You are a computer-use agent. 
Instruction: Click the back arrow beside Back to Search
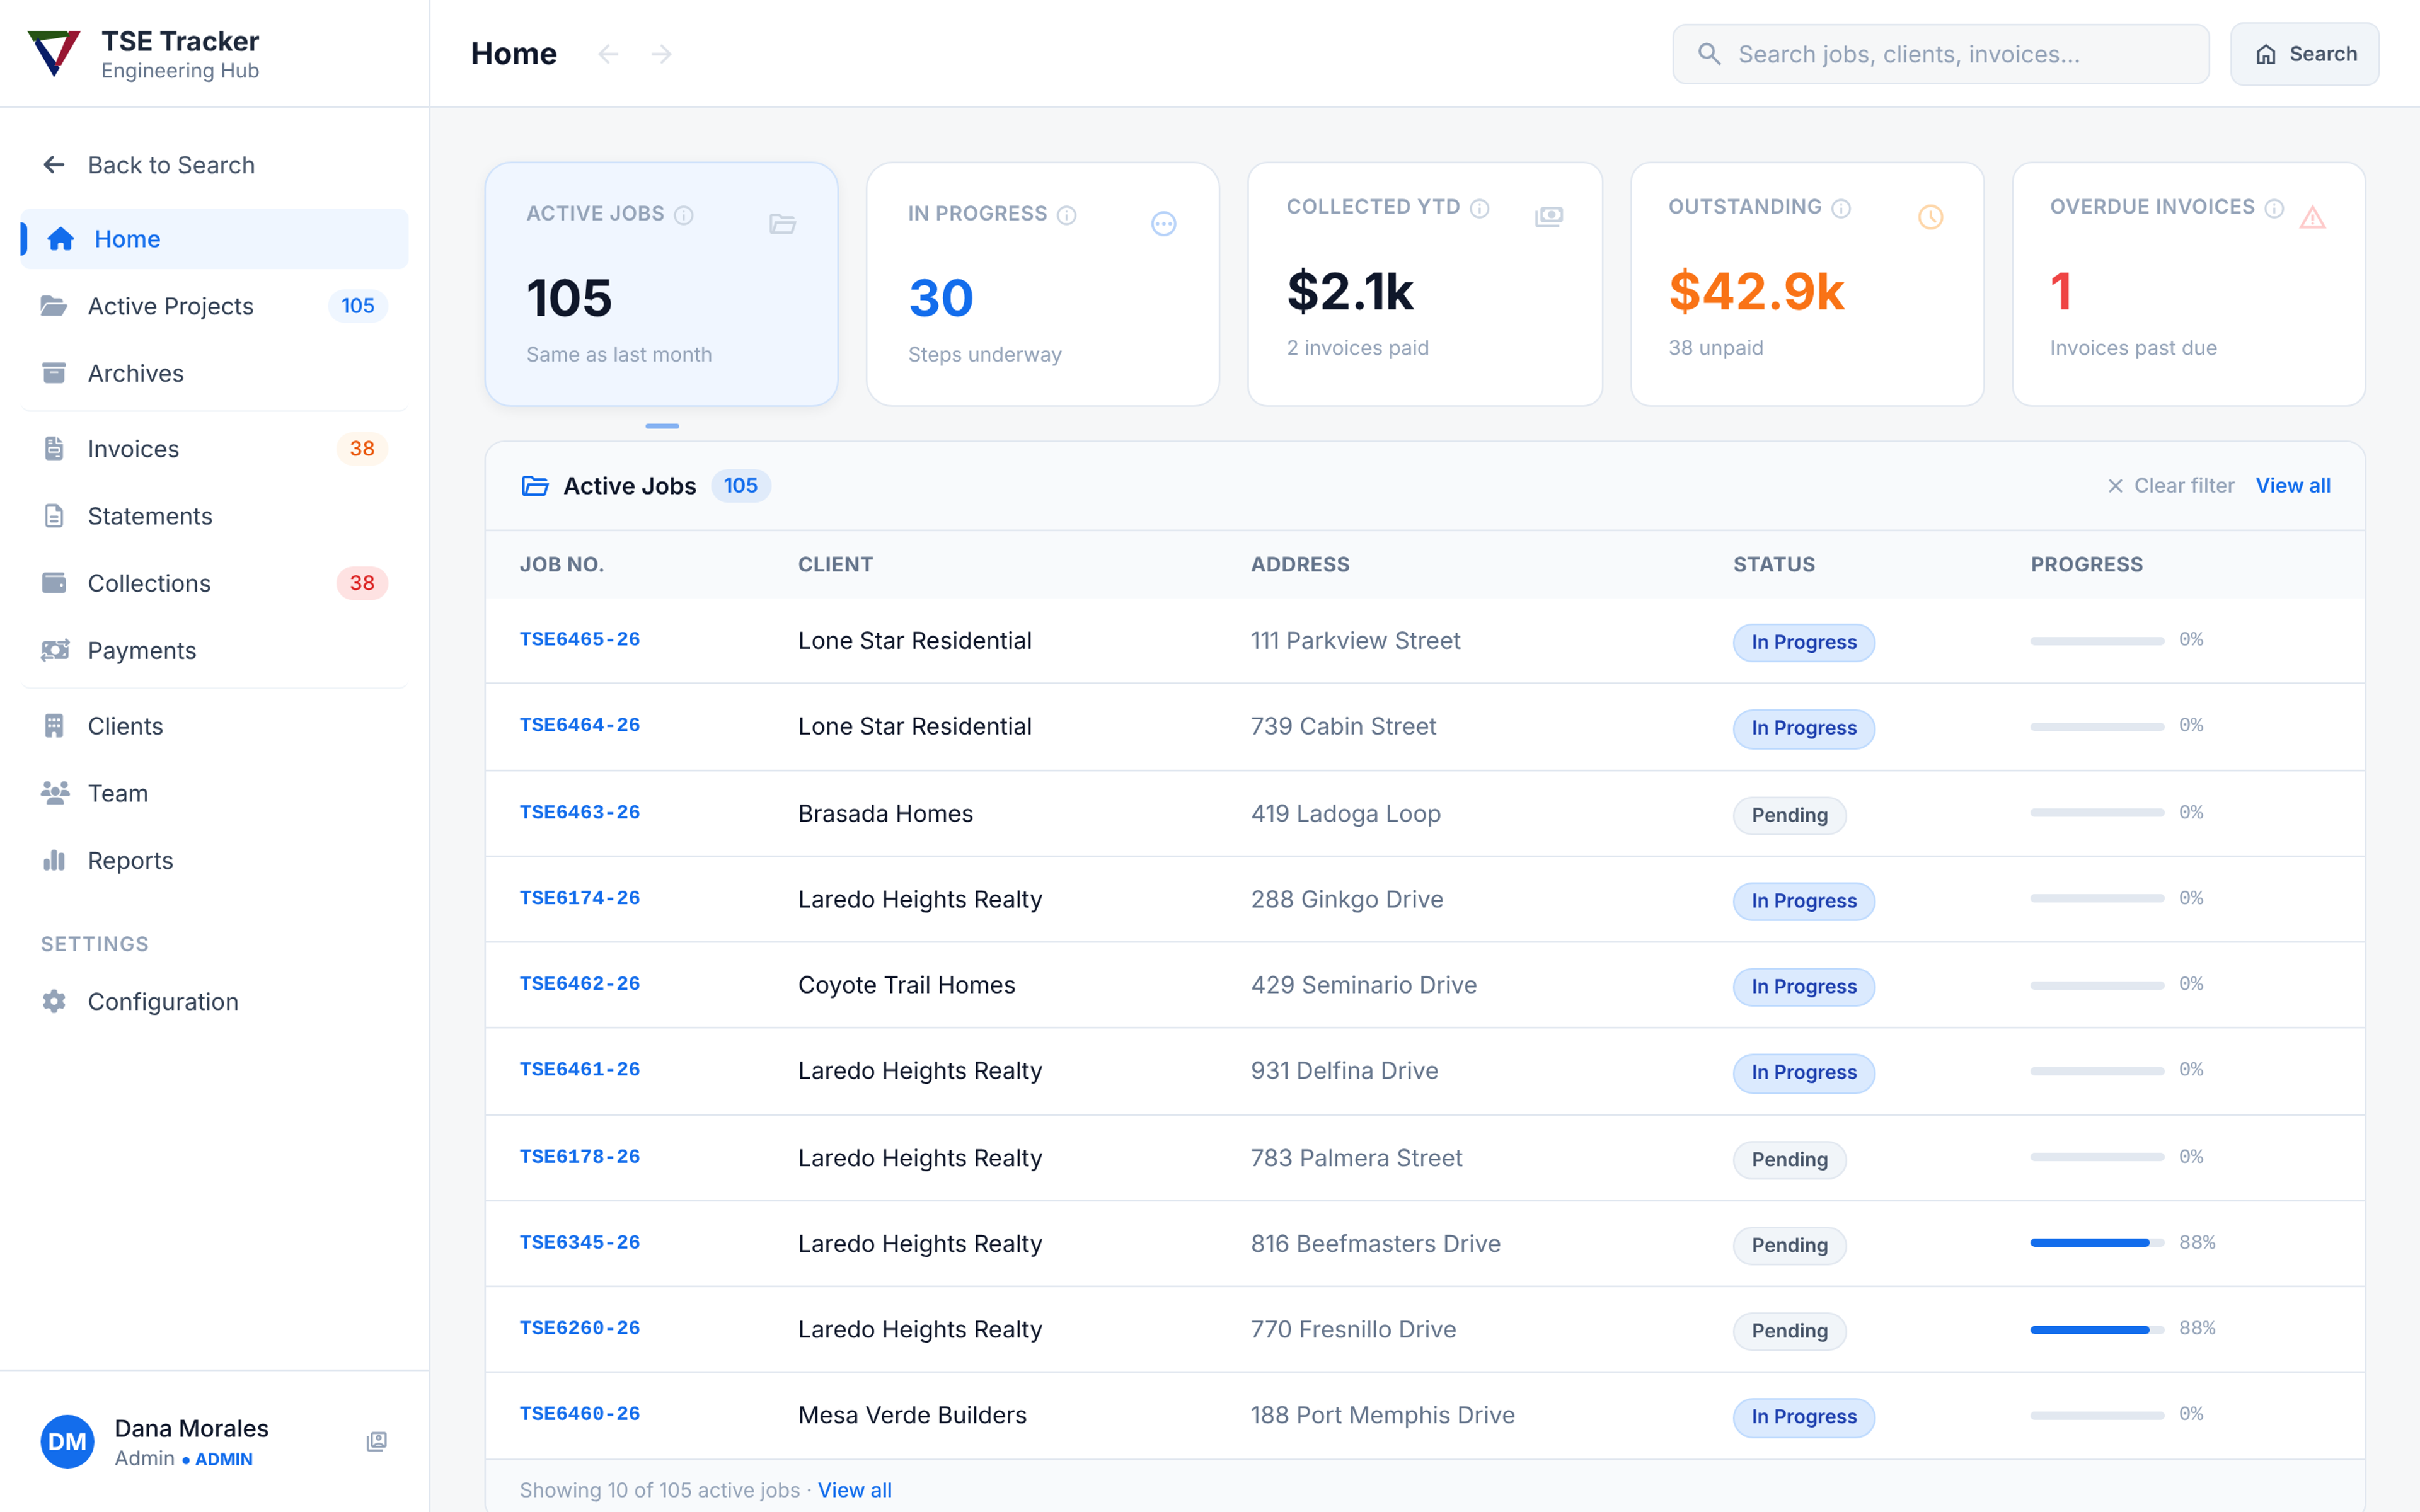[x=54, y=165]
